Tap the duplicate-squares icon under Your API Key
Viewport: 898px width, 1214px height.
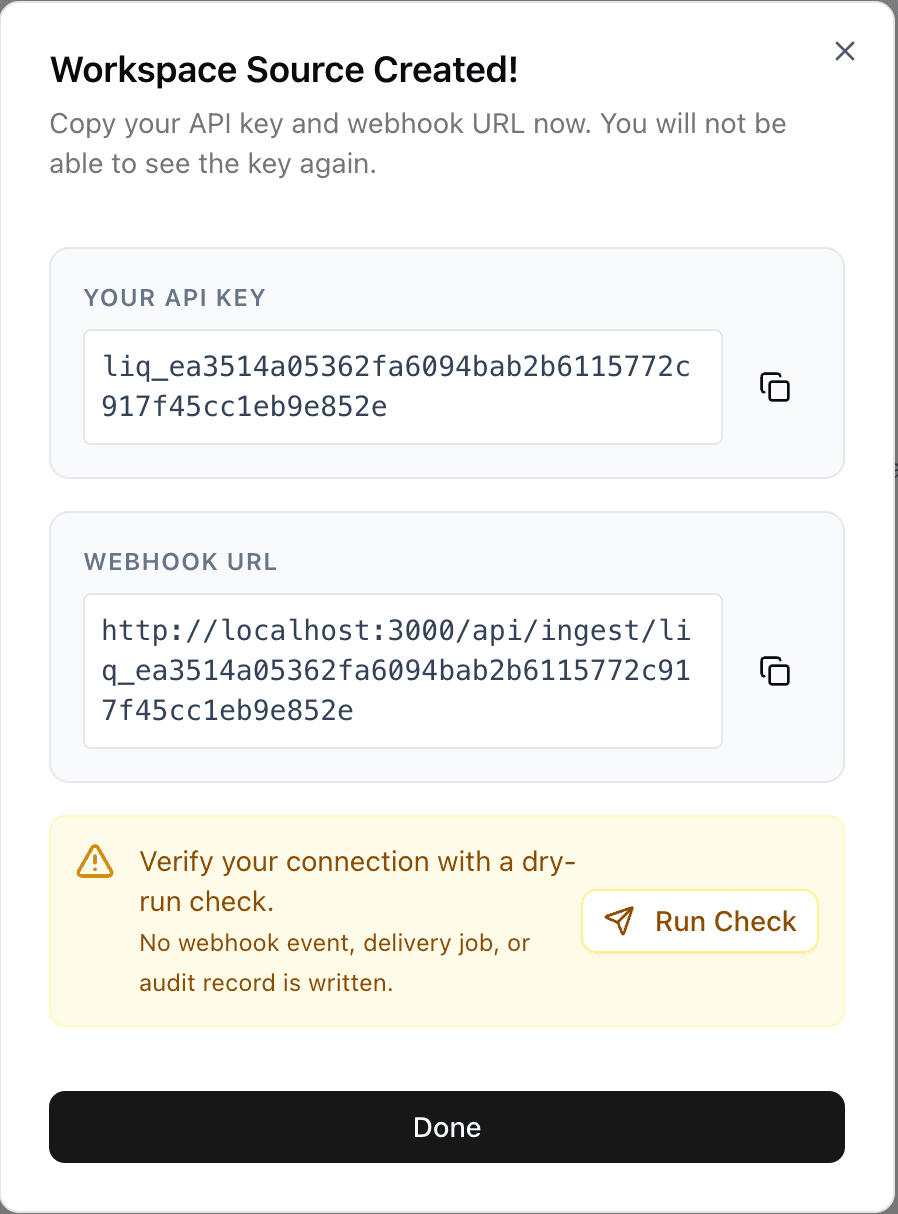(x=773, y=387)
